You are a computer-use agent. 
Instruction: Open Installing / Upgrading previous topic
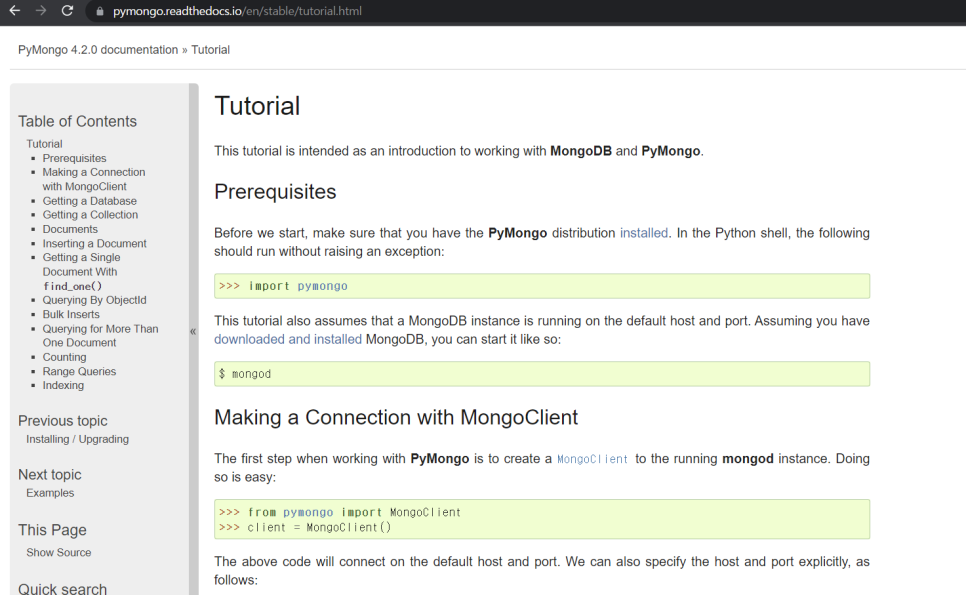click(x=77, y=439)
